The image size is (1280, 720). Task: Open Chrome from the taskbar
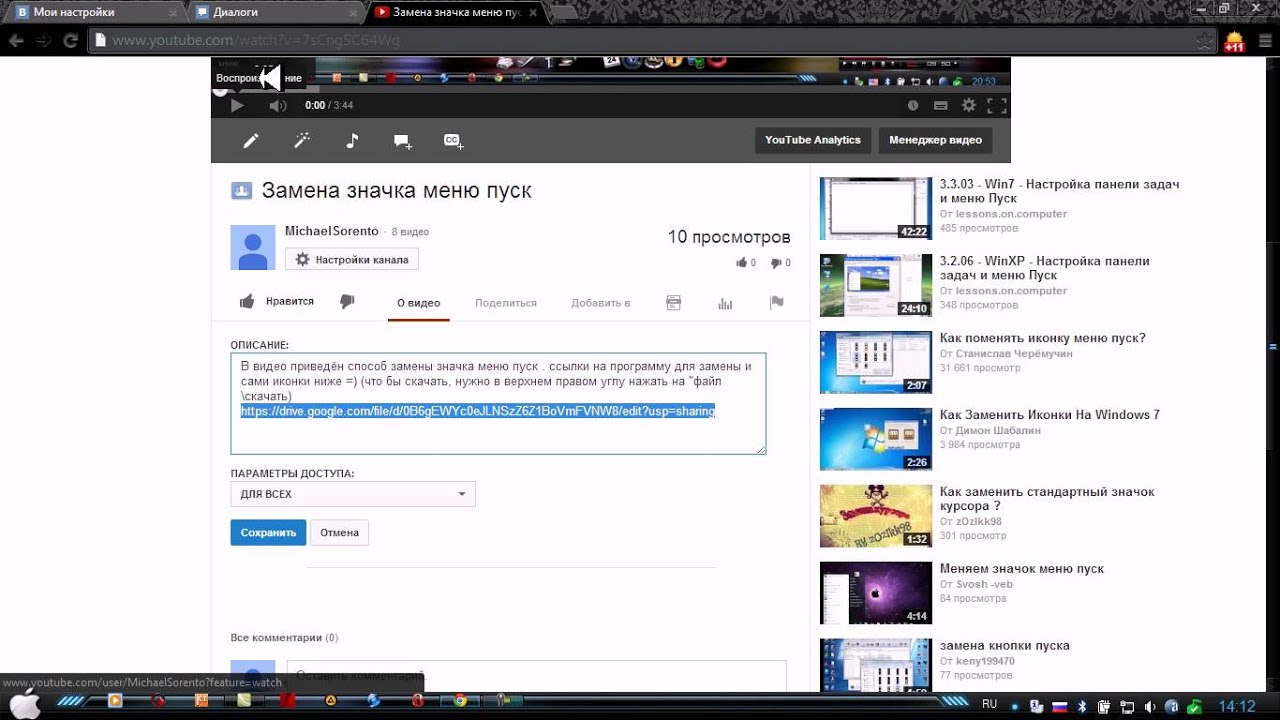coord(461,702)
